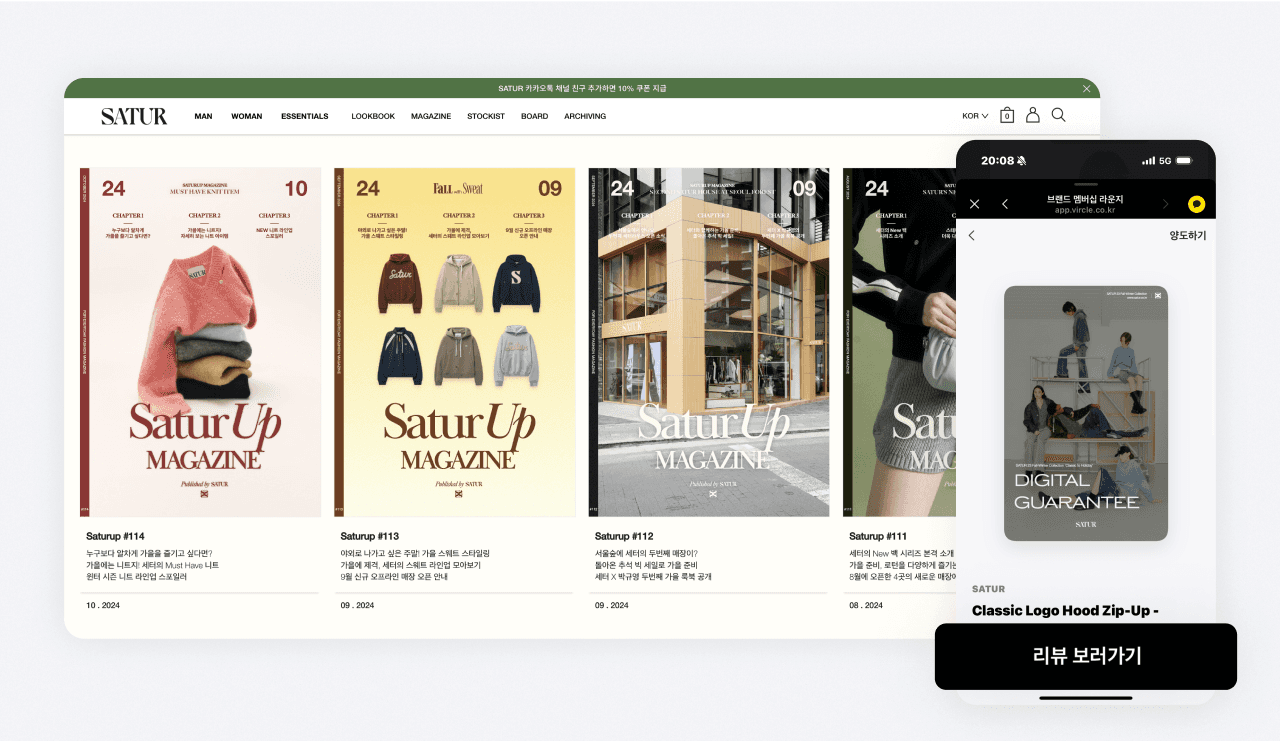The height and width of the screenshot is (741, 1280).
Task: Close the phone in-app browser (X)
Action: [x=975, y=204]
